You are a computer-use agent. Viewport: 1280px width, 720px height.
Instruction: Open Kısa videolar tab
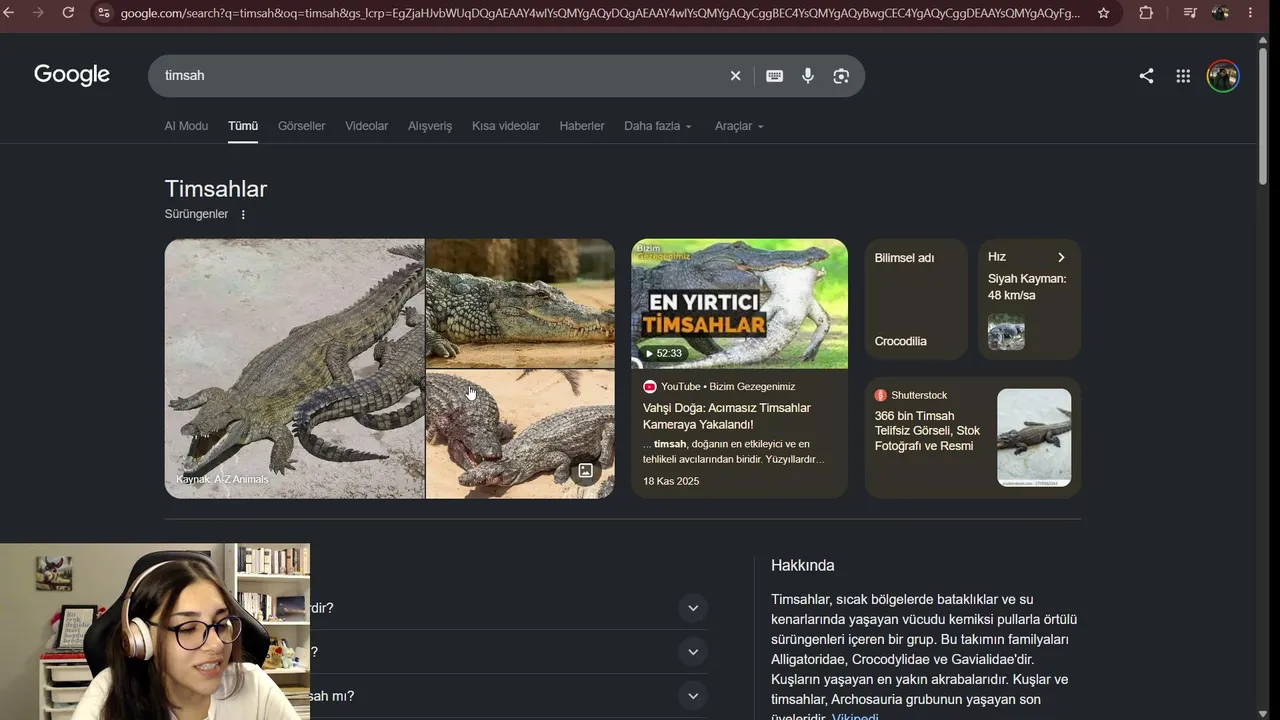(x=505, y=126)
